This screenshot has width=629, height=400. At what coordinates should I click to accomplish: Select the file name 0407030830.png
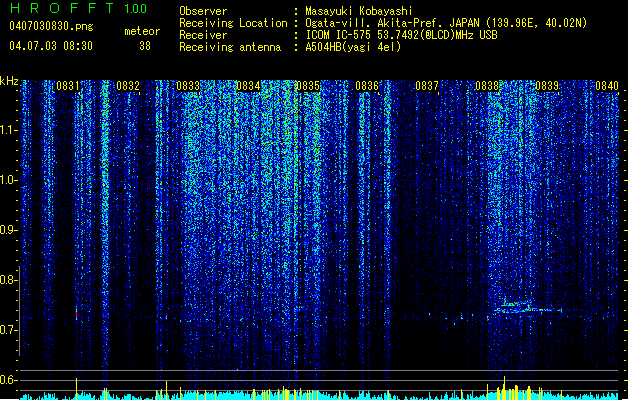[51, 26]
